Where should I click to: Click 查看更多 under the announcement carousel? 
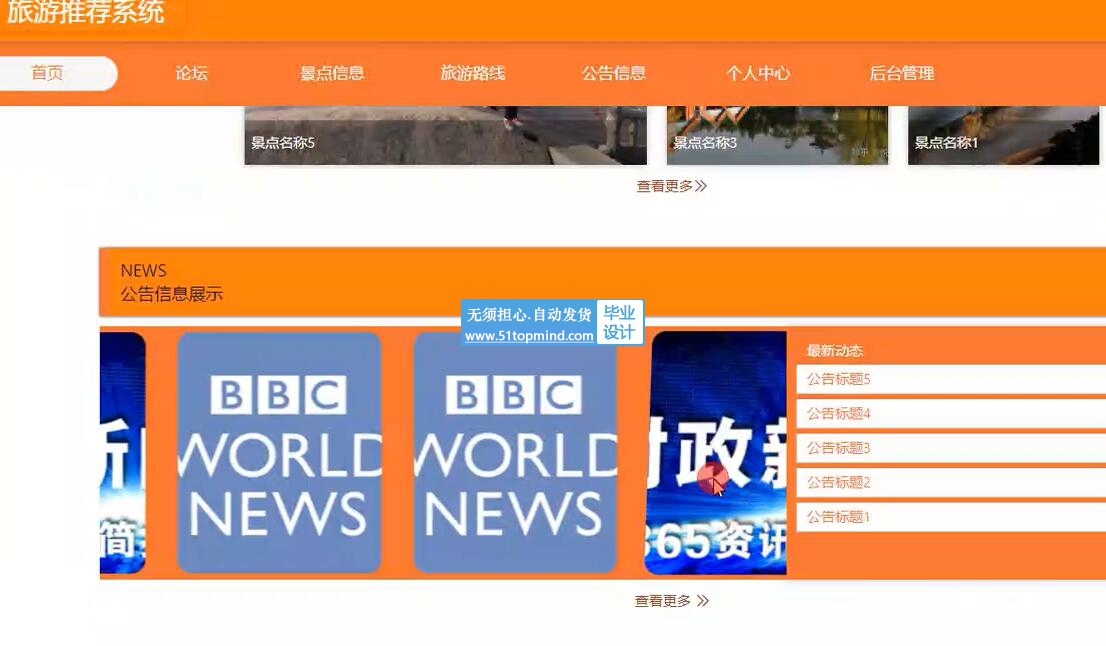pyautogui.click(x=672, y=601)
